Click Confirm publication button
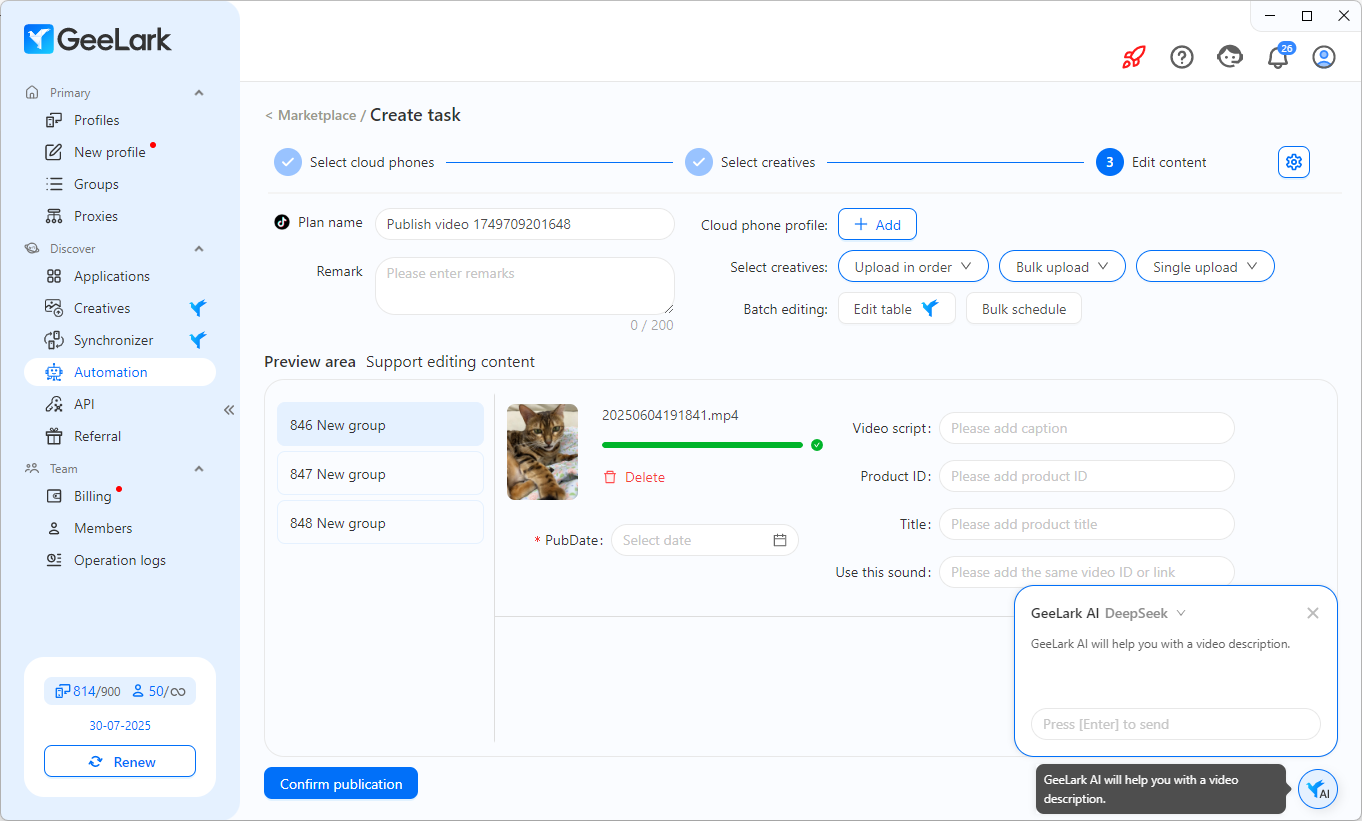This screenshot has width=1362, height=821. point(341,783)
